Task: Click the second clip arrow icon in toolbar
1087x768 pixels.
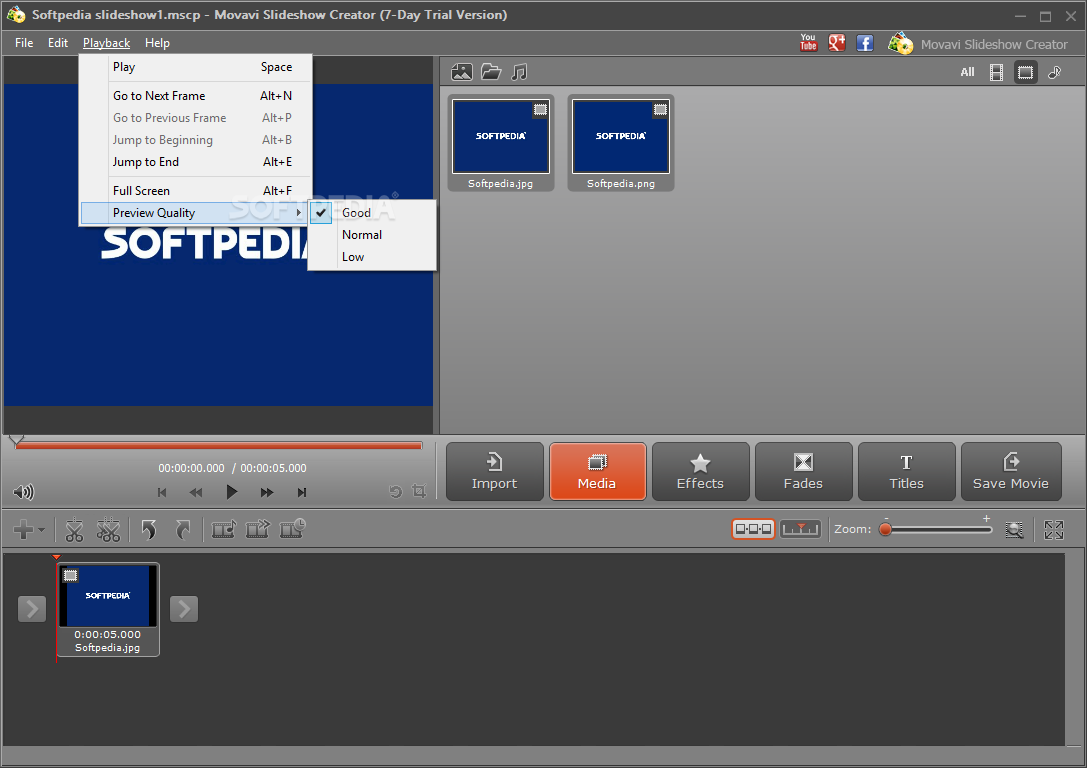Action: [x=258, y=530]
